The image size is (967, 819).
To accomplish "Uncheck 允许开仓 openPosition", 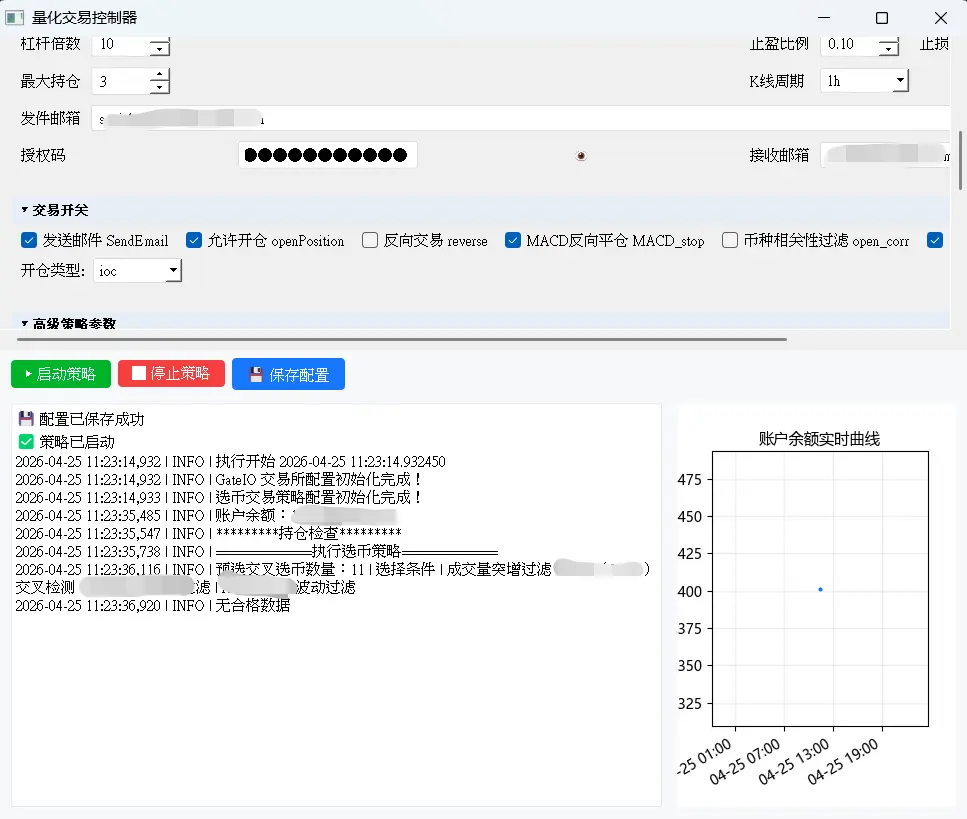I will [x=194, y=241].
